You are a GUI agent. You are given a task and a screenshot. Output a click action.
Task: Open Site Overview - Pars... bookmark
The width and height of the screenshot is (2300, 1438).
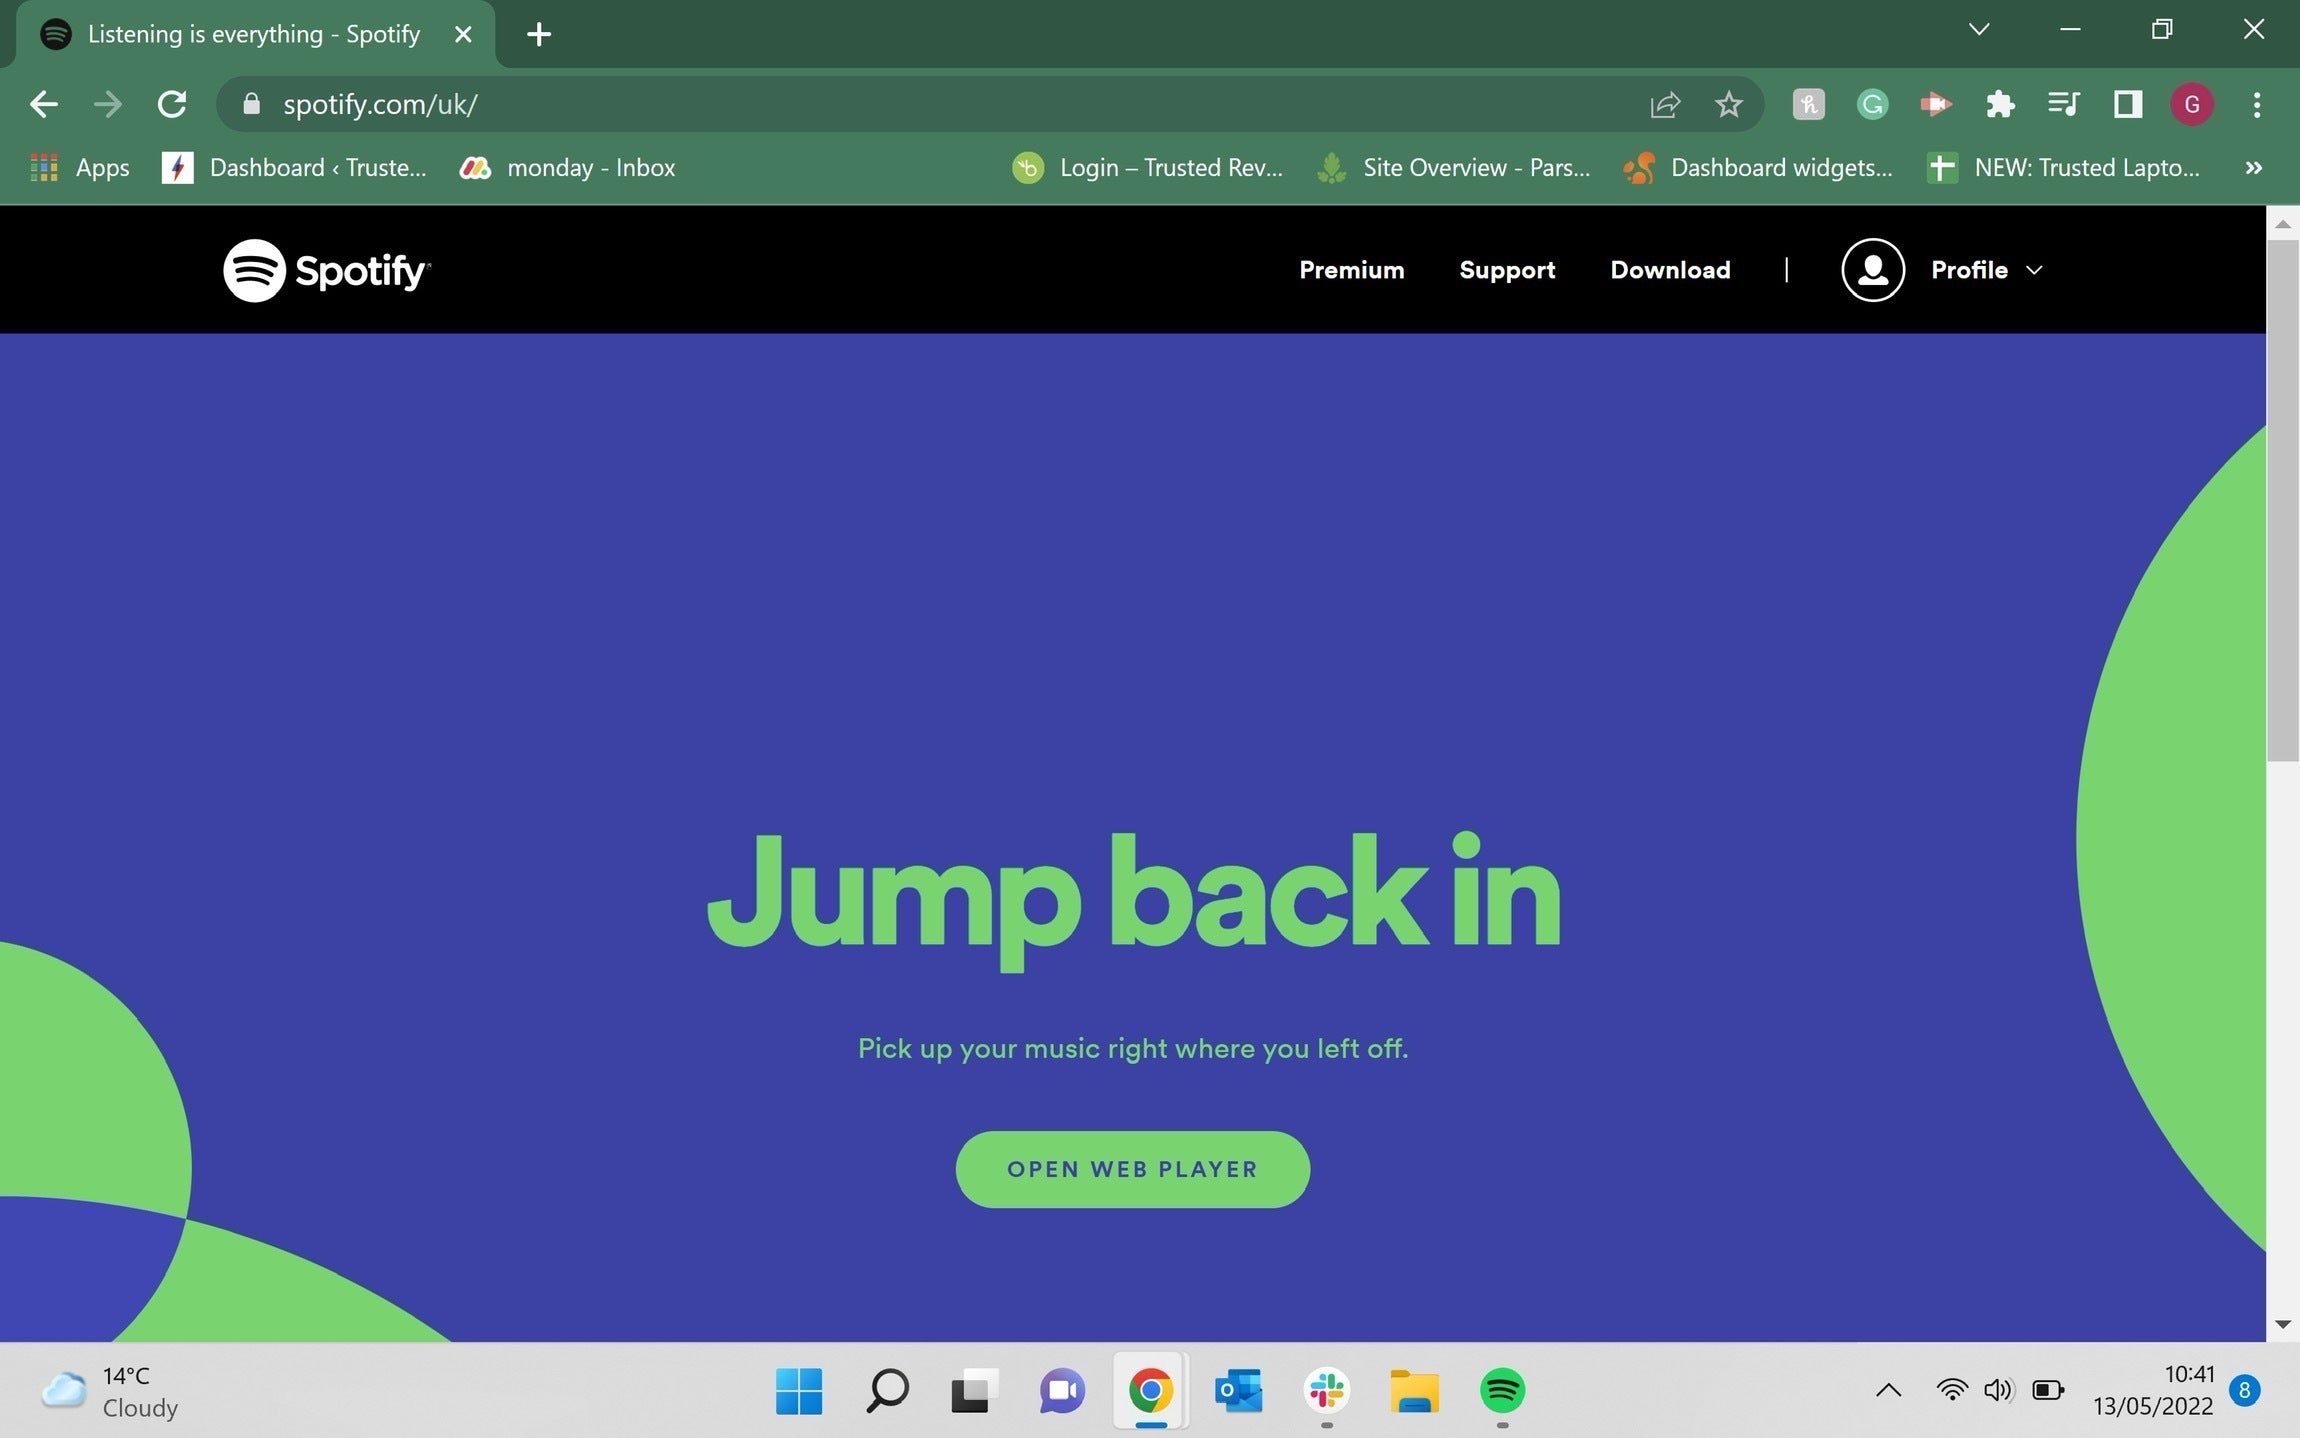1453,167
